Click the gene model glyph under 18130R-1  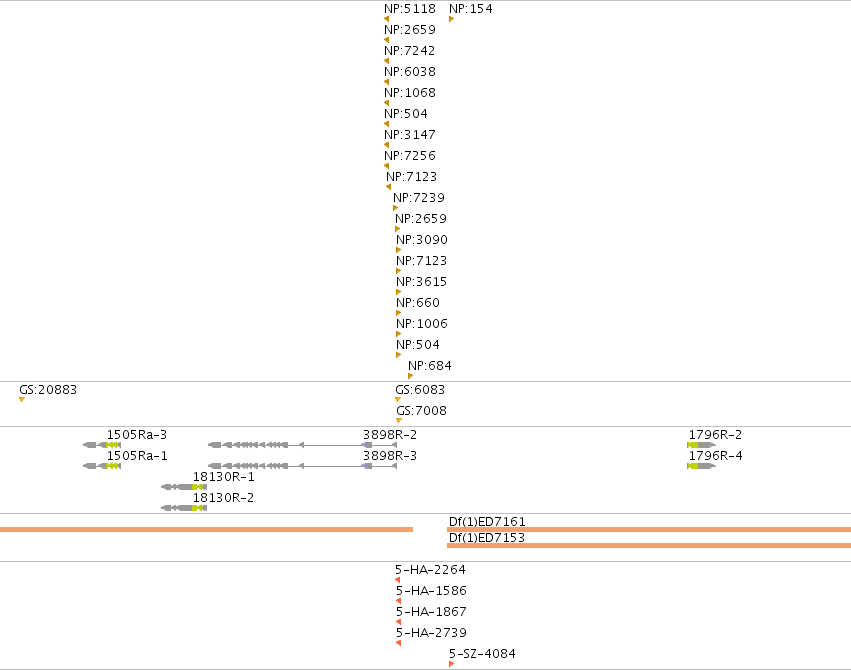(184, 487)
